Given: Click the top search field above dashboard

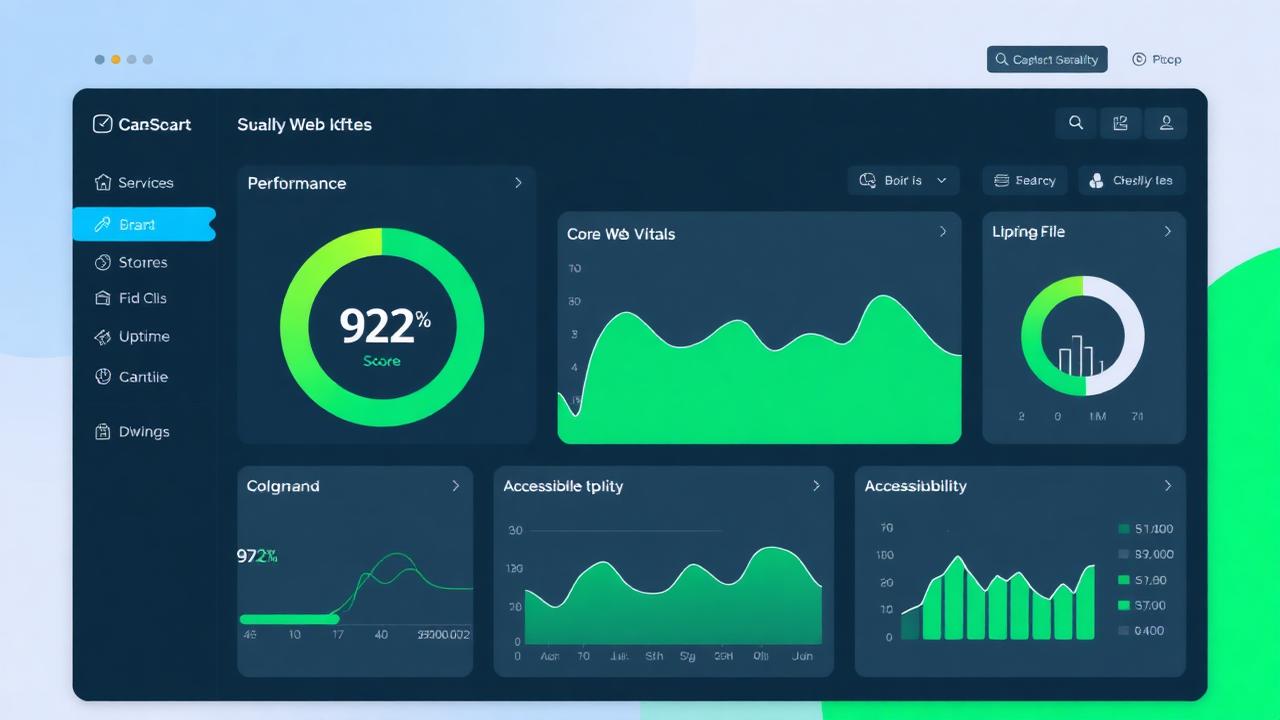Looking at the screenshot, I should pyautogui.click(x=1047, y=59).
